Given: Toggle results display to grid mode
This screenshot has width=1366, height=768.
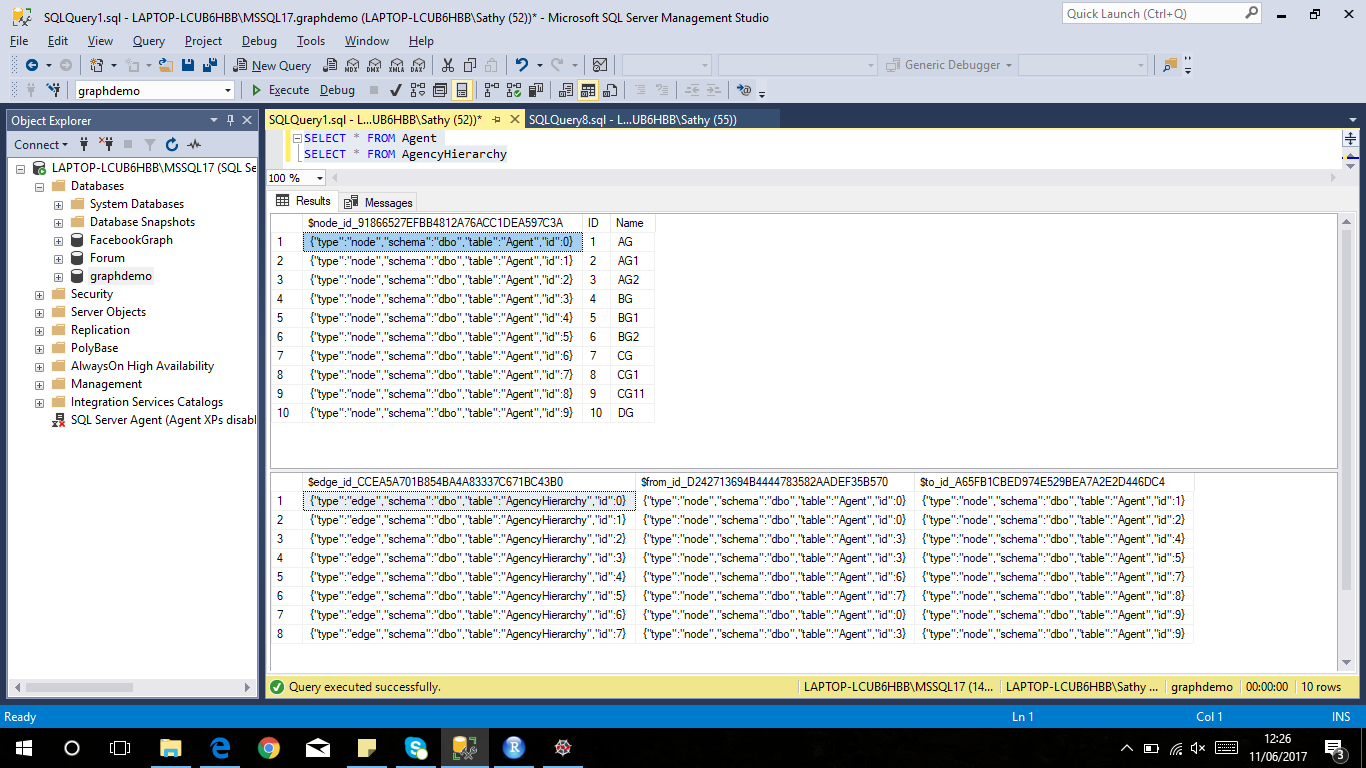Looking at the screenshot, I should coord(588,90).
